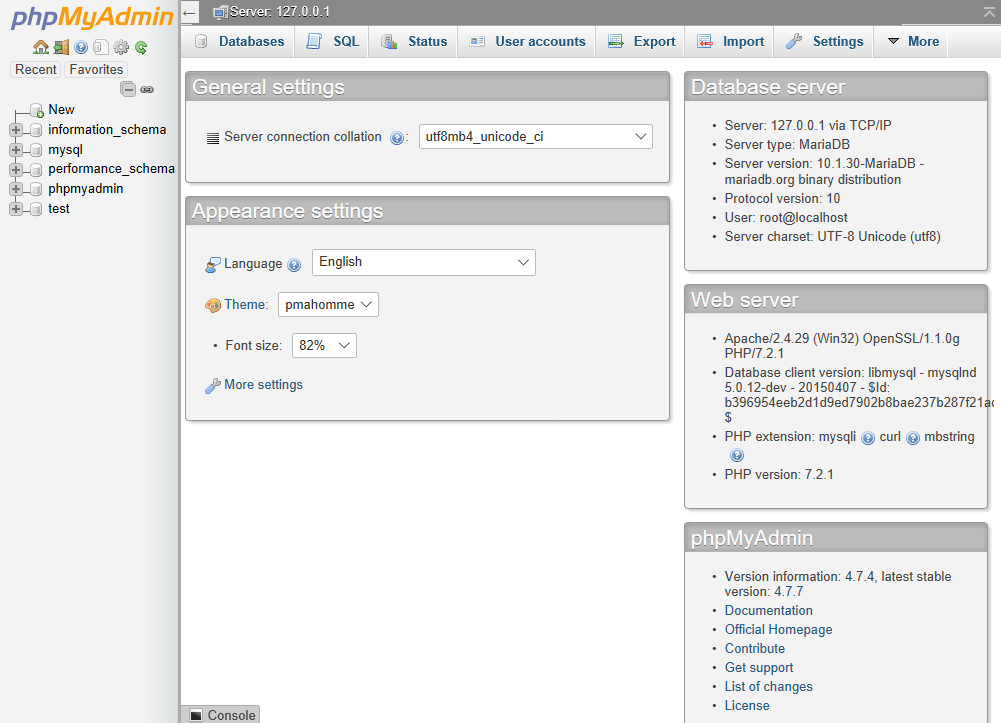The height and width of the screenshot is (723, 1001).
Task: Expand the performance_schema tree node
Action: [x=16, y=170]
